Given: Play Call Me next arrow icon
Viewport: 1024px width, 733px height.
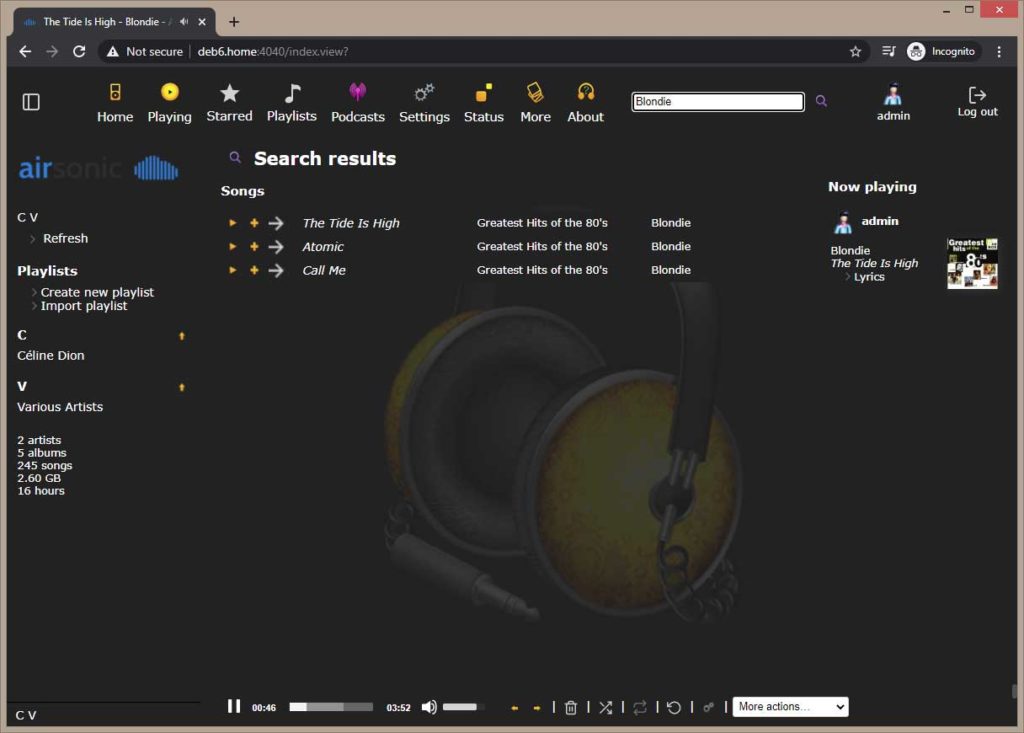Looking at the screenshot, I should click(x=276, y=270).
